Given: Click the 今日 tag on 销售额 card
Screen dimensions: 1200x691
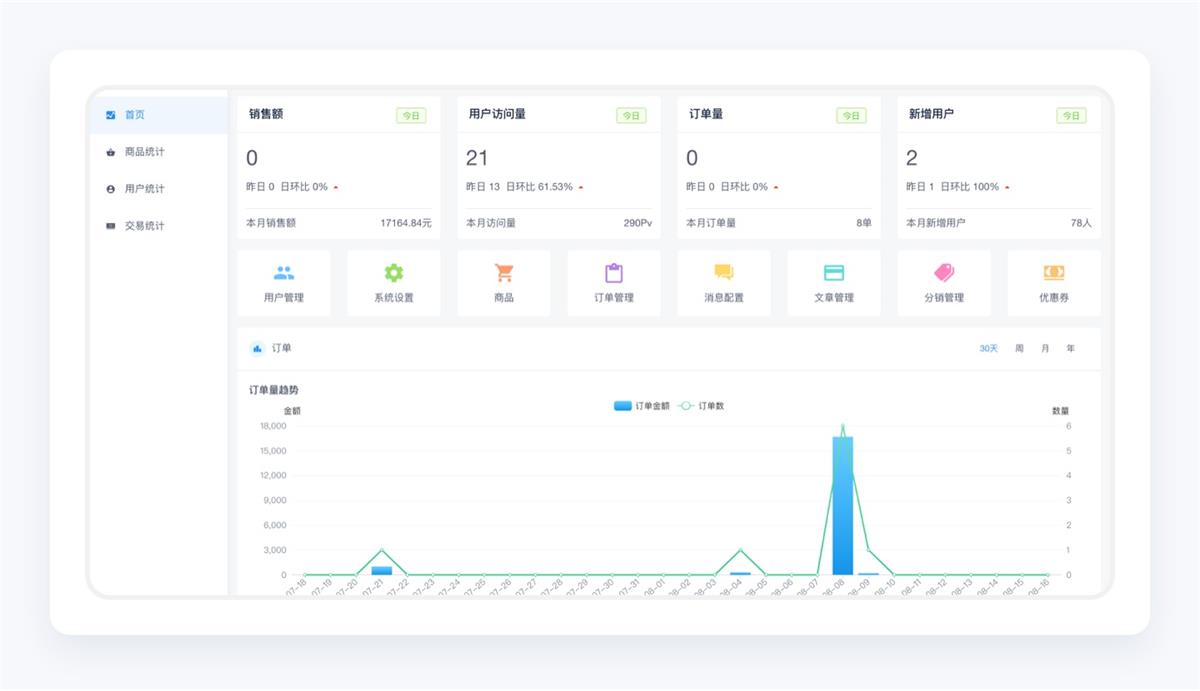Looking at the screenshot, I should [x=411, y=116].
